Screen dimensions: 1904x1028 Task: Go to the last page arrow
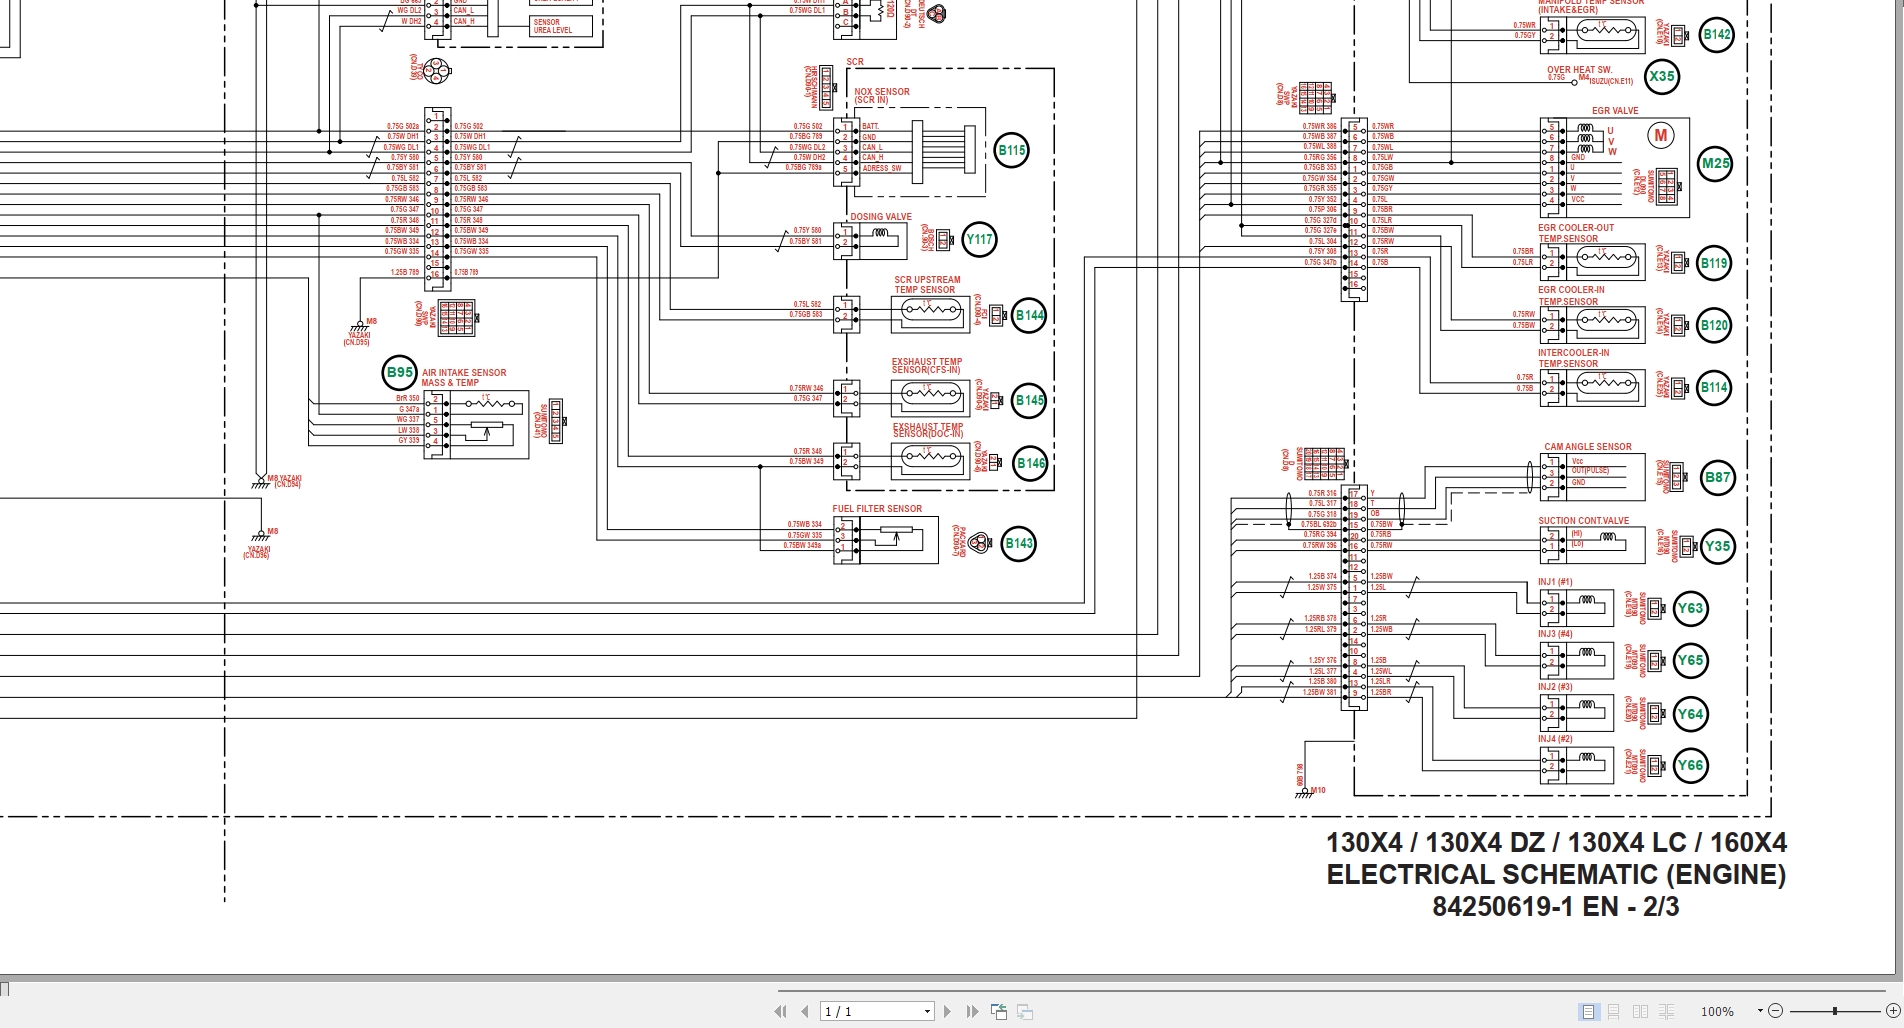971,1011
